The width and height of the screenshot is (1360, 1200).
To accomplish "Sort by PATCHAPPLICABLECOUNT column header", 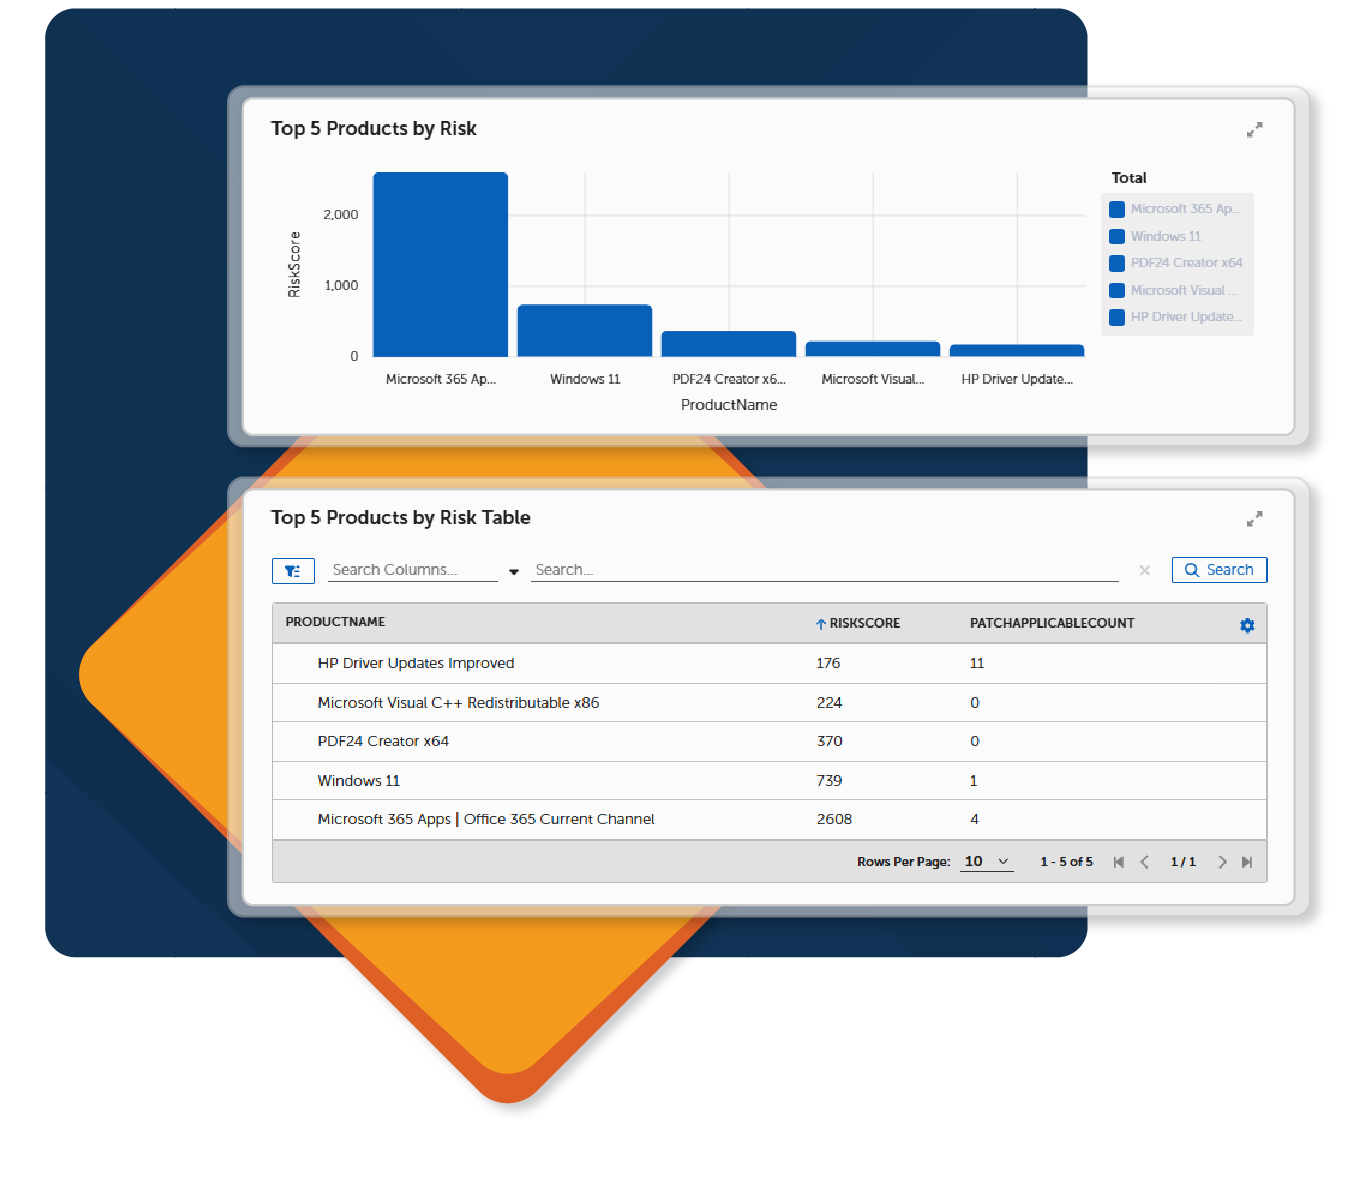I will pos(1052,623).
